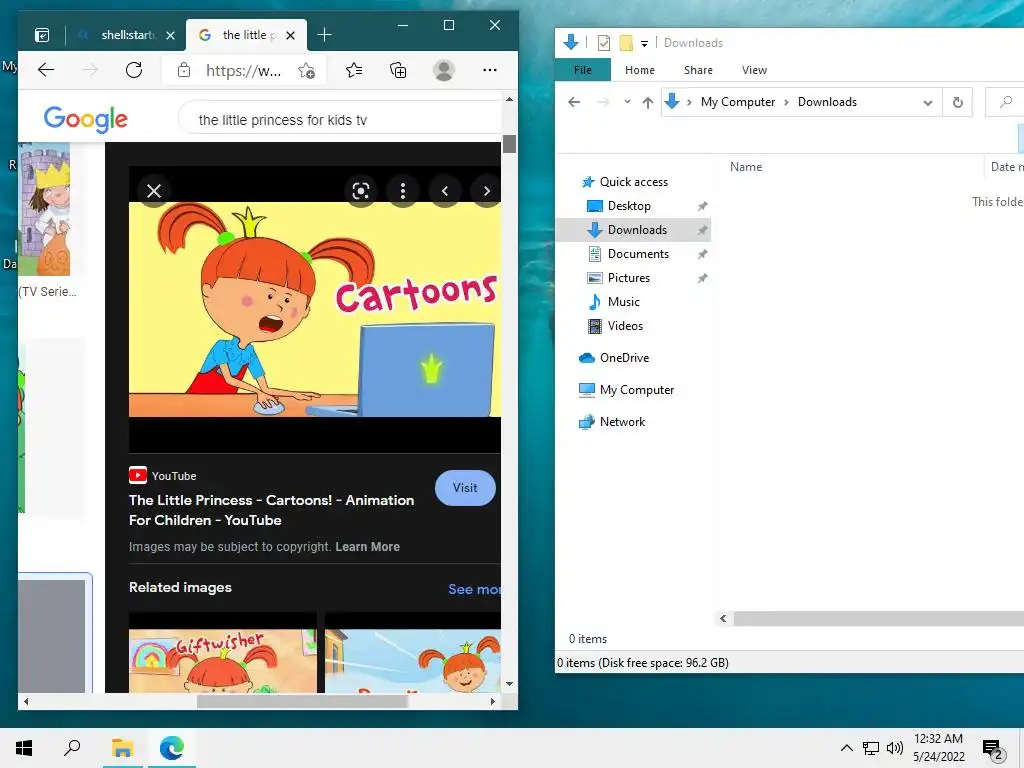1024x768 pixels.
Task: Expand chevron after My Computer breadcrumb
Action: 786,102
